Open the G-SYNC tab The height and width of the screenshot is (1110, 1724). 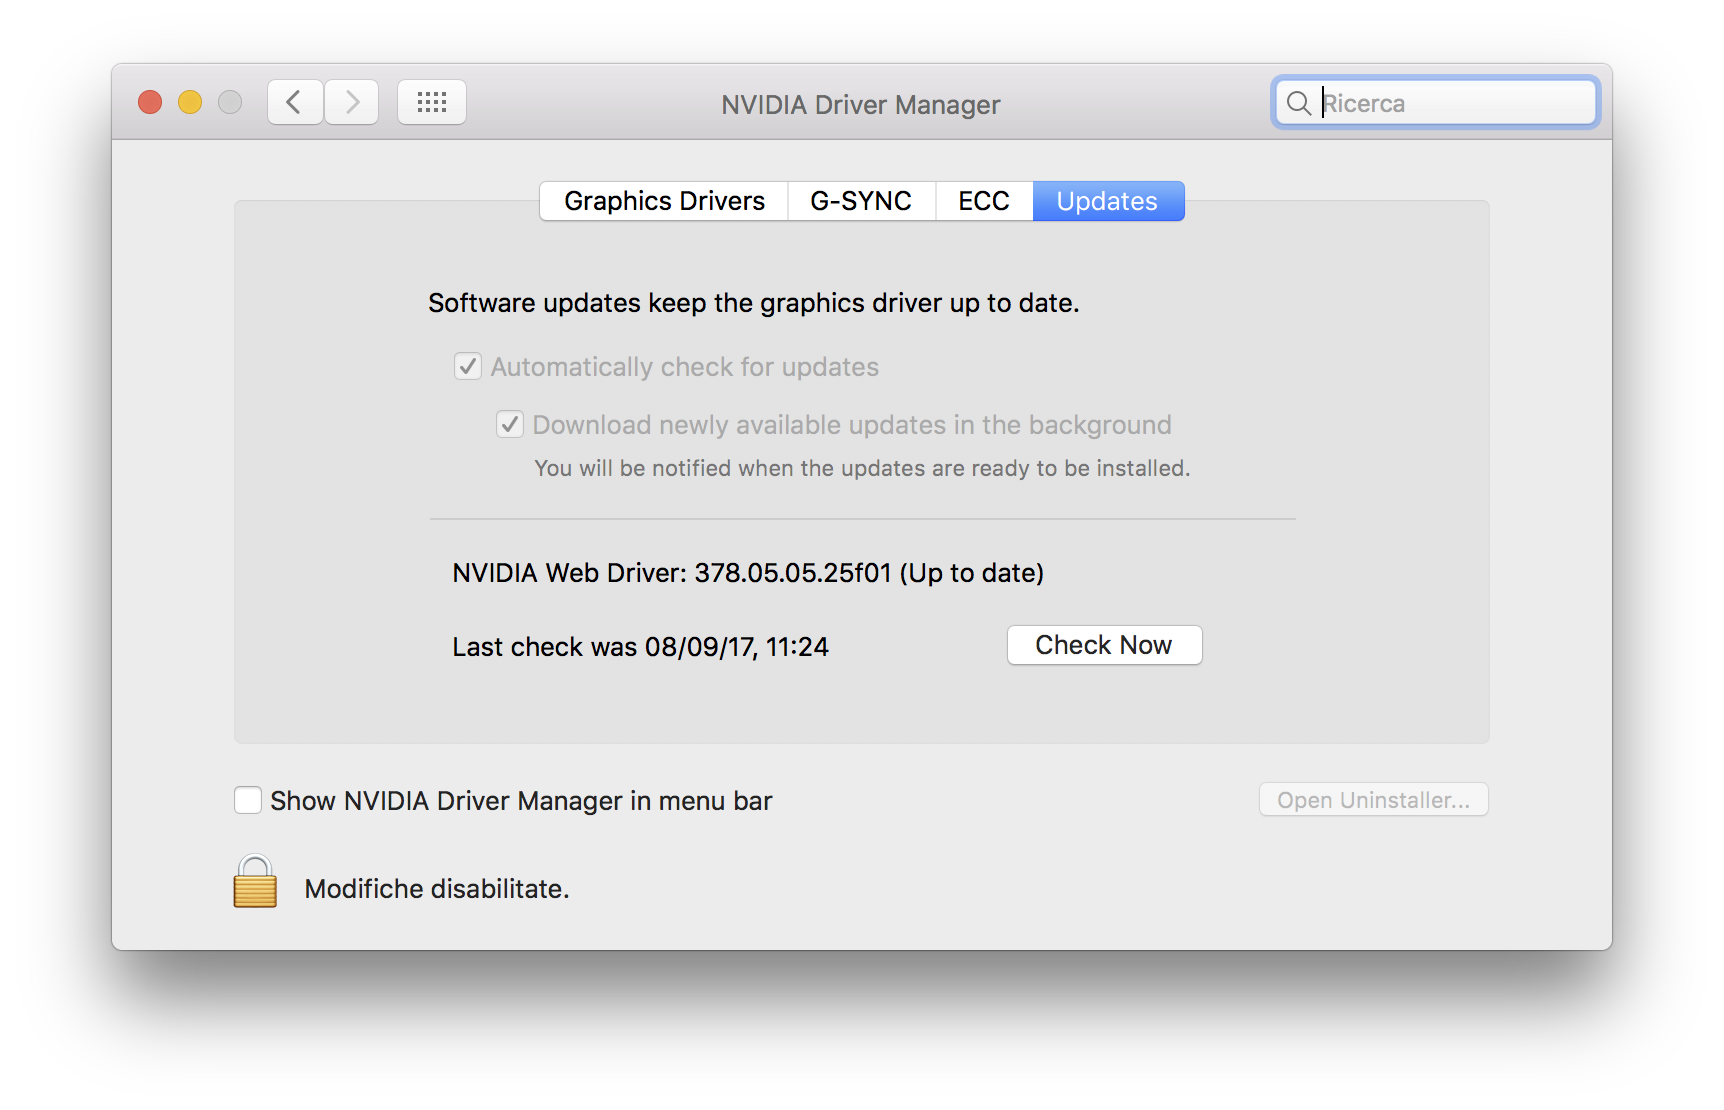(861, 201)
